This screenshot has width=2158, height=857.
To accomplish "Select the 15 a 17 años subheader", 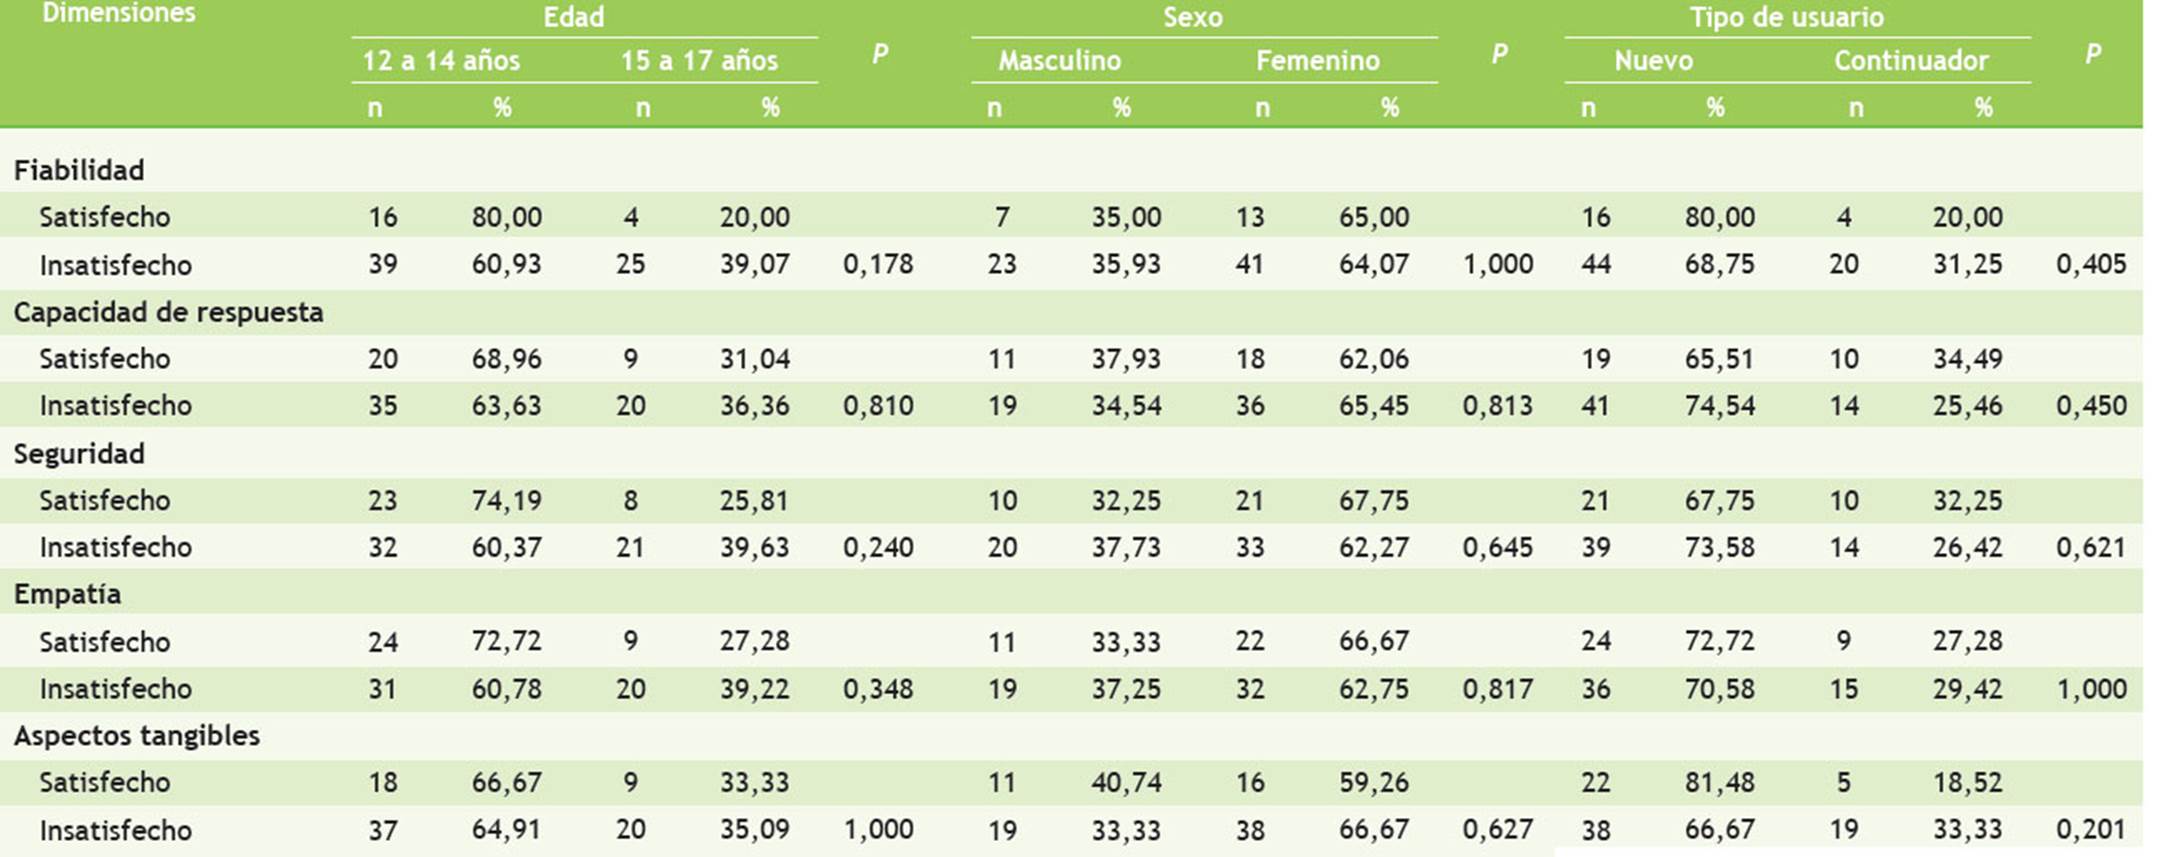I will point(699,61).
